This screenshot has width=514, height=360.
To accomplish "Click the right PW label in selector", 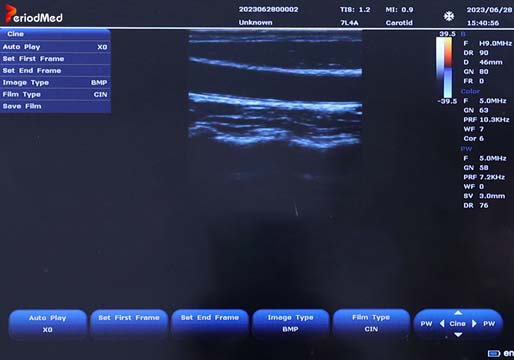I will pyautogui.click(x=489, y=324).
